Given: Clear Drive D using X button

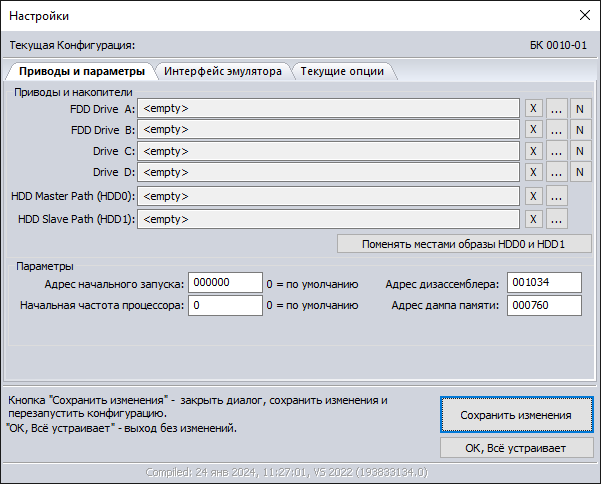Looking at the screenshot, I should [x=534, y=174].
